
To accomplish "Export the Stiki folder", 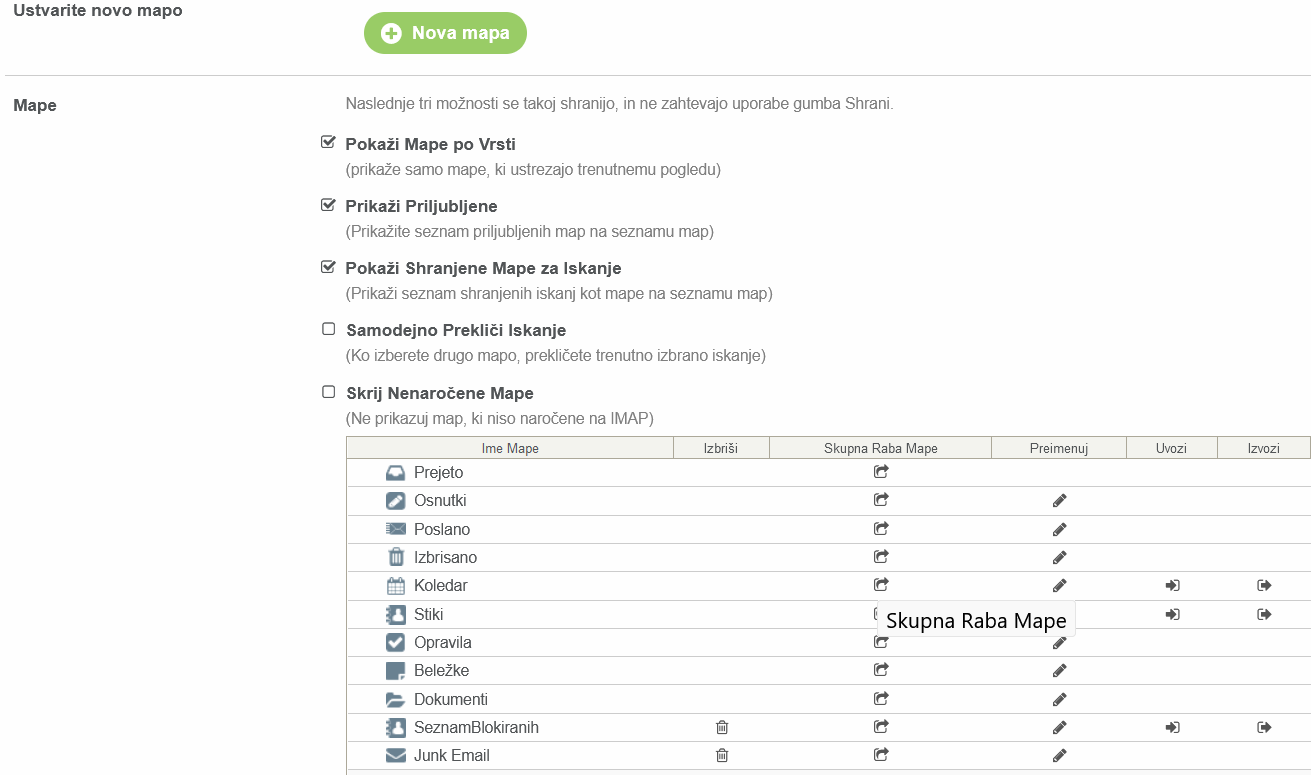I will 1264,614.
